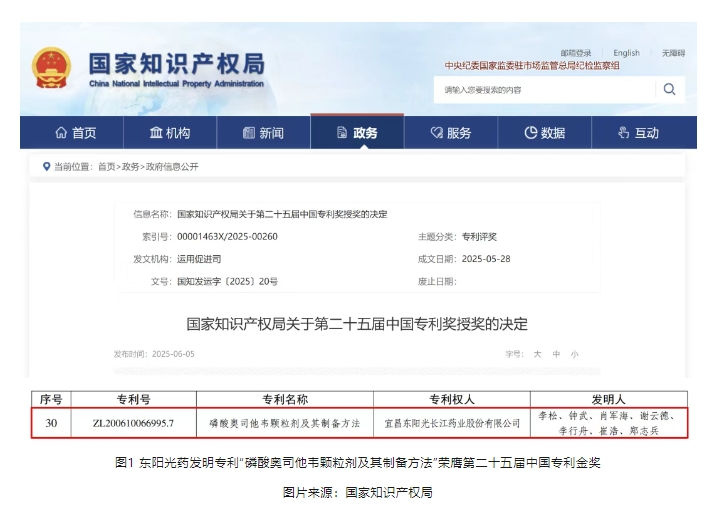
Task: Click the 无障碍 accessibility link
Action: click(673, 53)
